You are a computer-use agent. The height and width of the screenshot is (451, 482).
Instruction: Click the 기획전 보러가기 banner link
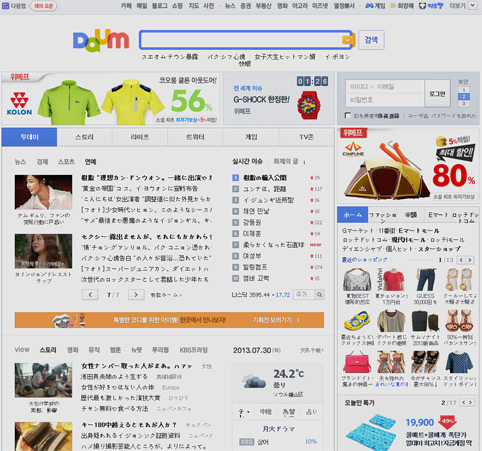tap(276, 320)
